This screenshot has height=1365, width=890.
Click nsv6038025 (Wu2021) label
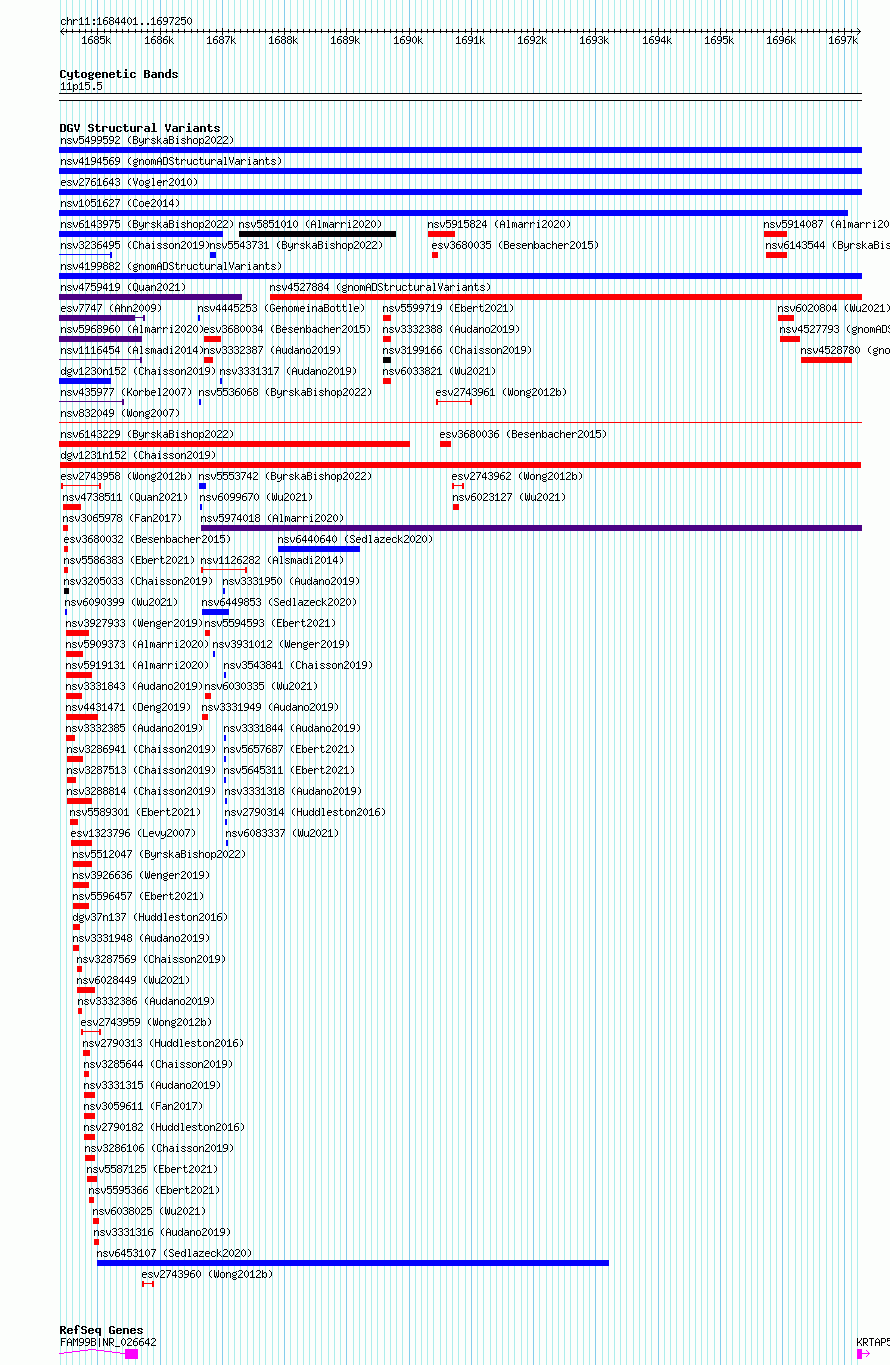point(149,1212)
